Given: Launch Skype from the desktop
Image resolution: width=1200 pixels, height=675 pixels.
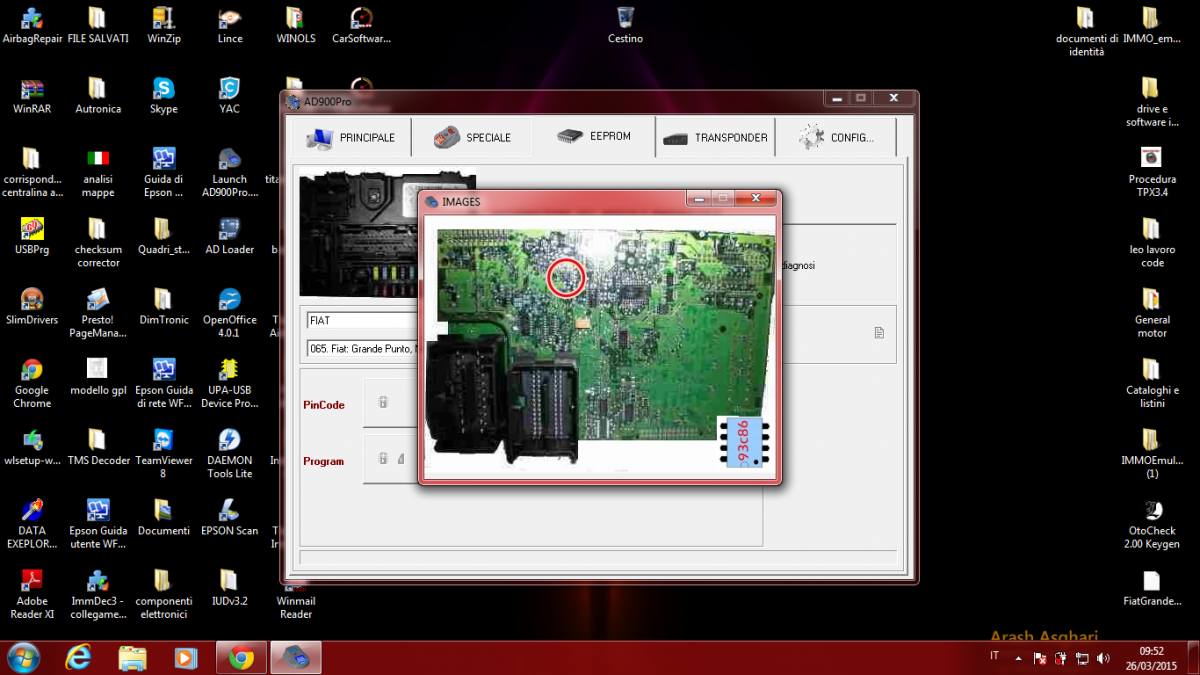Looking at the screenshot, I should tap(163, 95).
